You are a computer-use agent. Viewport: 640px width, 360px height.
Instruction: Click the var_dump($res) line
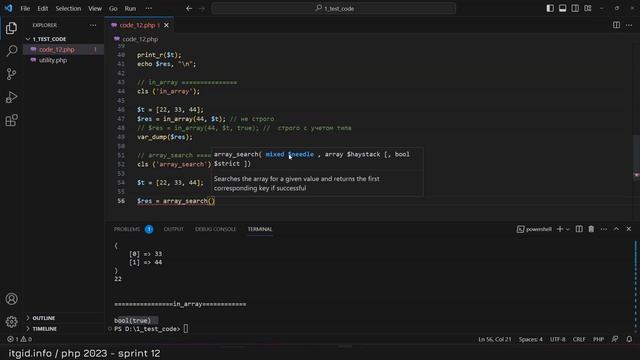click(164, 137)
